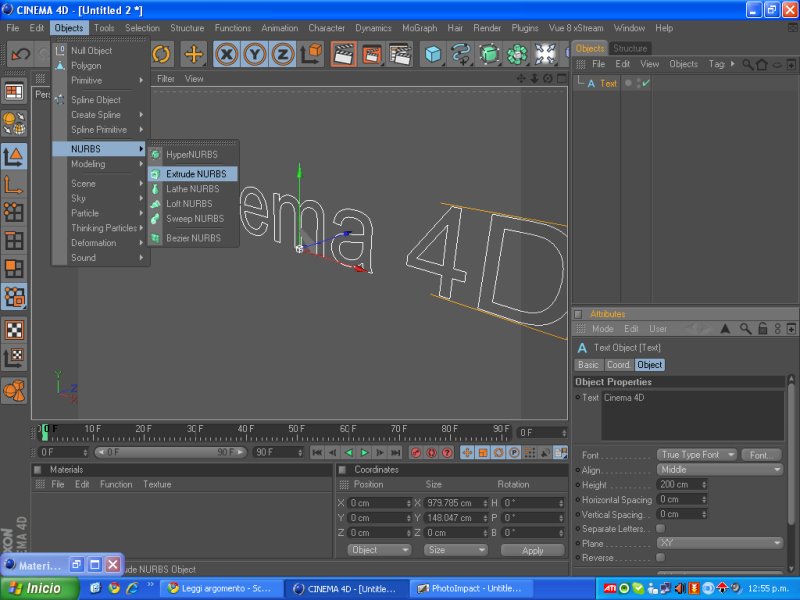
Task: Click the Undo arrow icon
Action: 21,54
